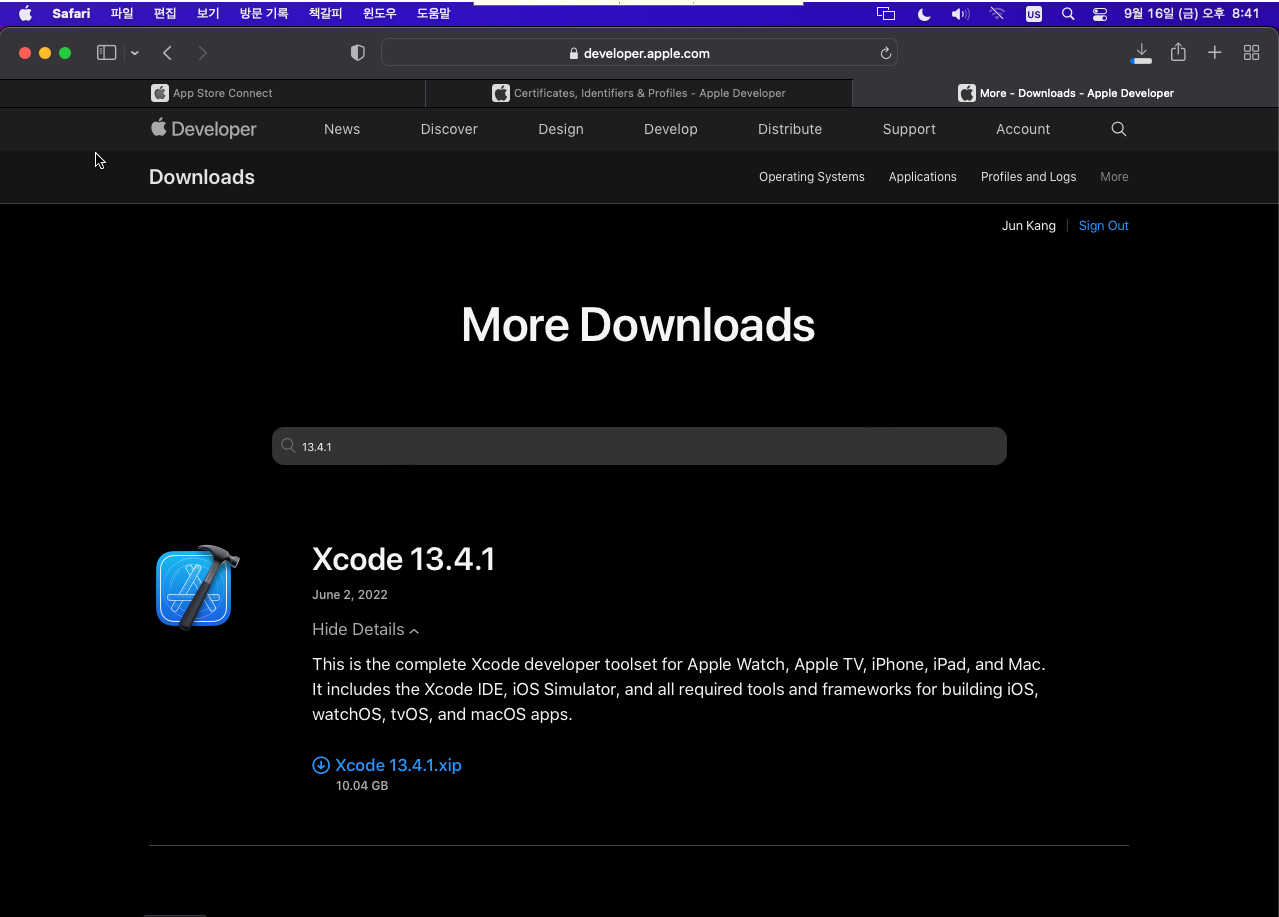The height and width of the screenshot is (917, 1279).
Task: Switch the US input source icon
Action: click(x=1033, y=14)
